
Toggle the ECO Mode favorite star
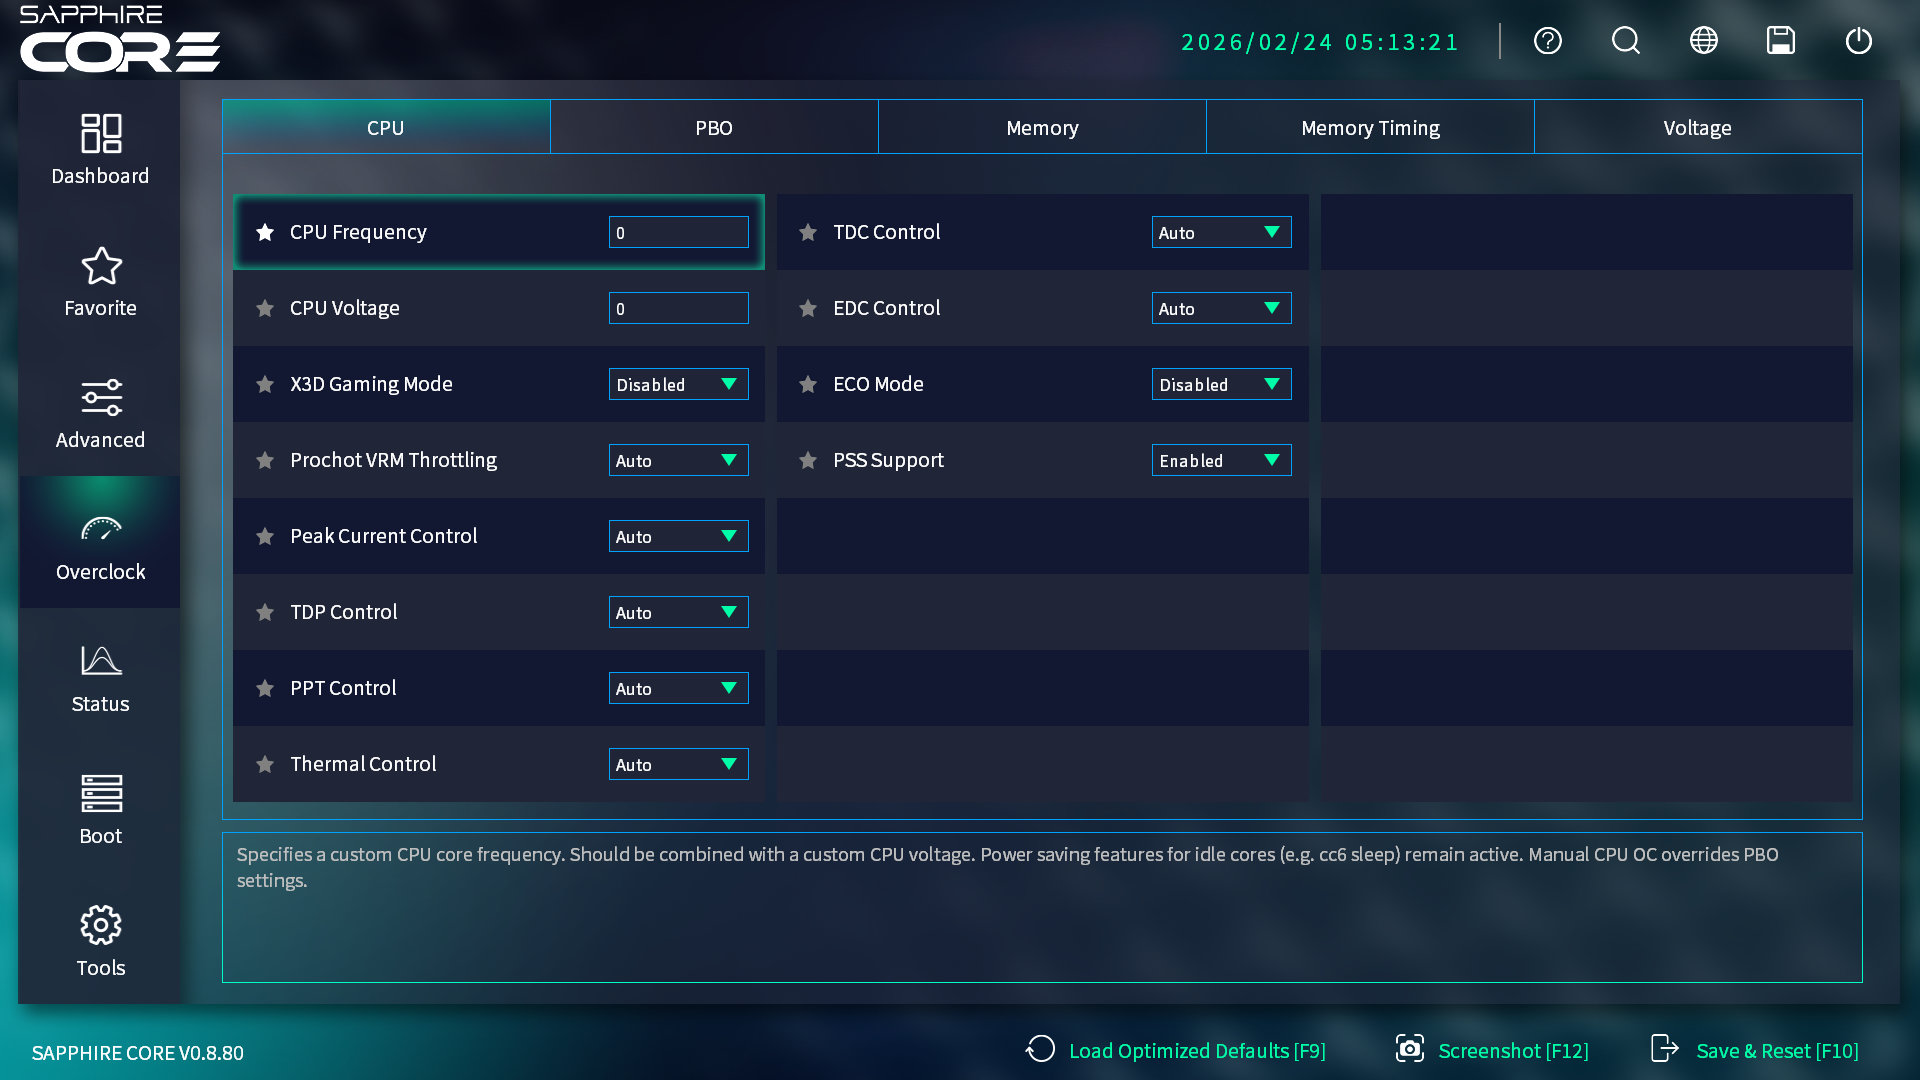point(807,384)
